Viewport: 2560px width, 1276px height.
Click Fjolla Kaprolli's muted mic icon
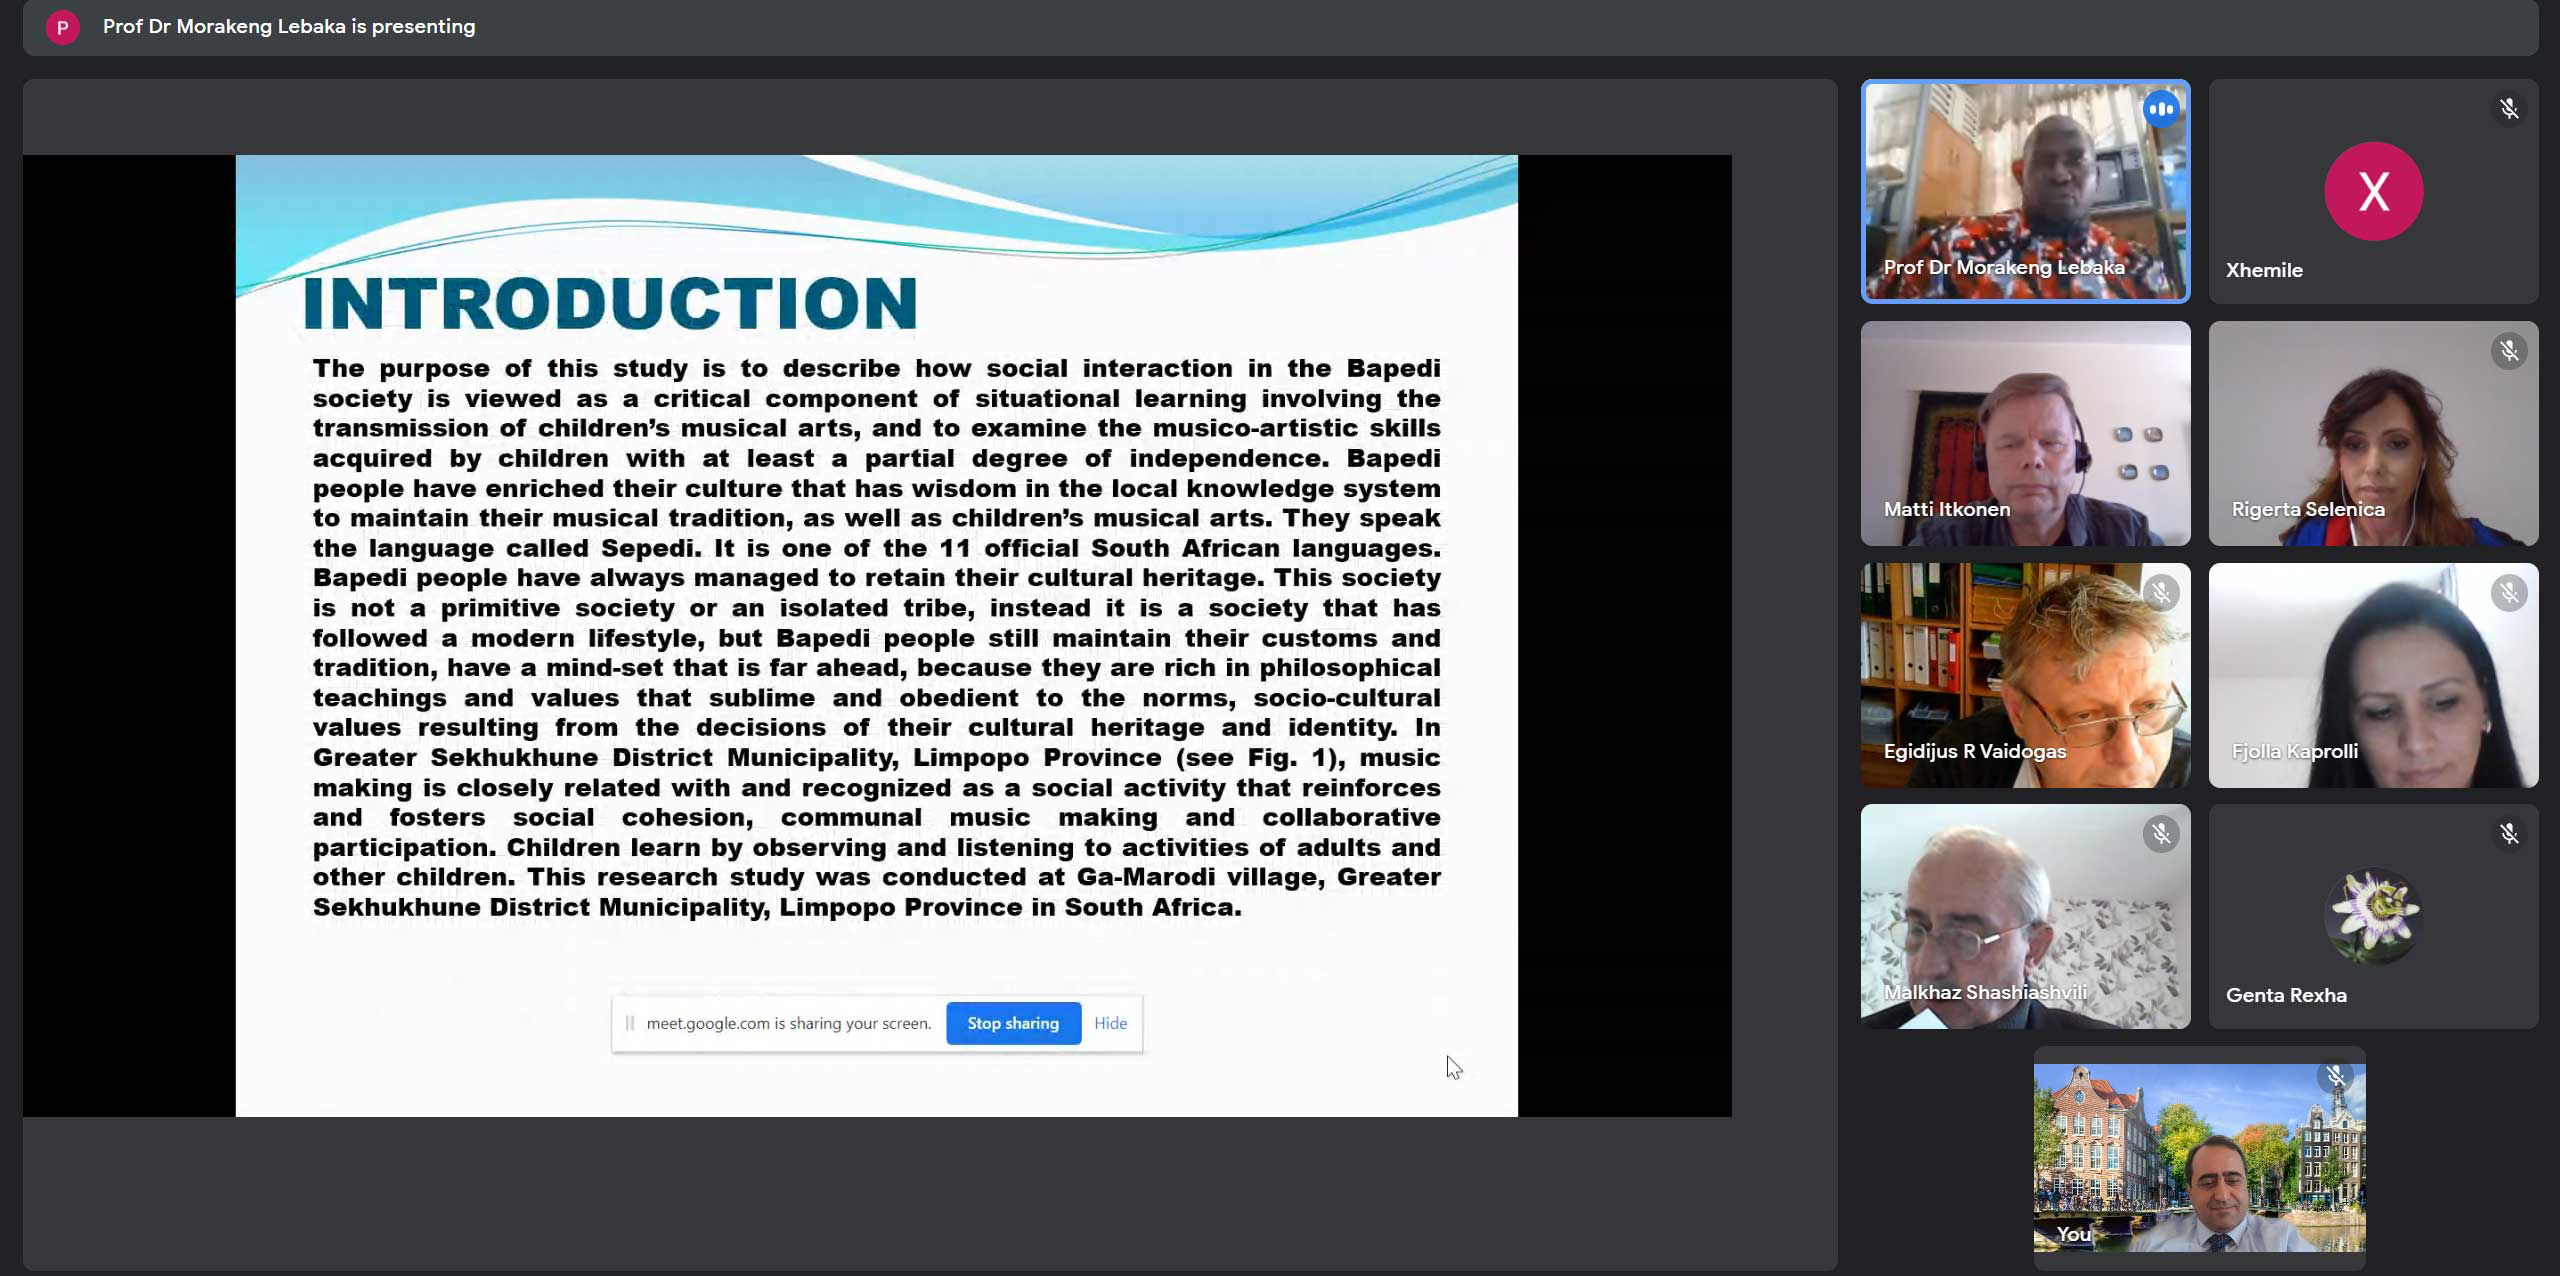coord(2508,593)
